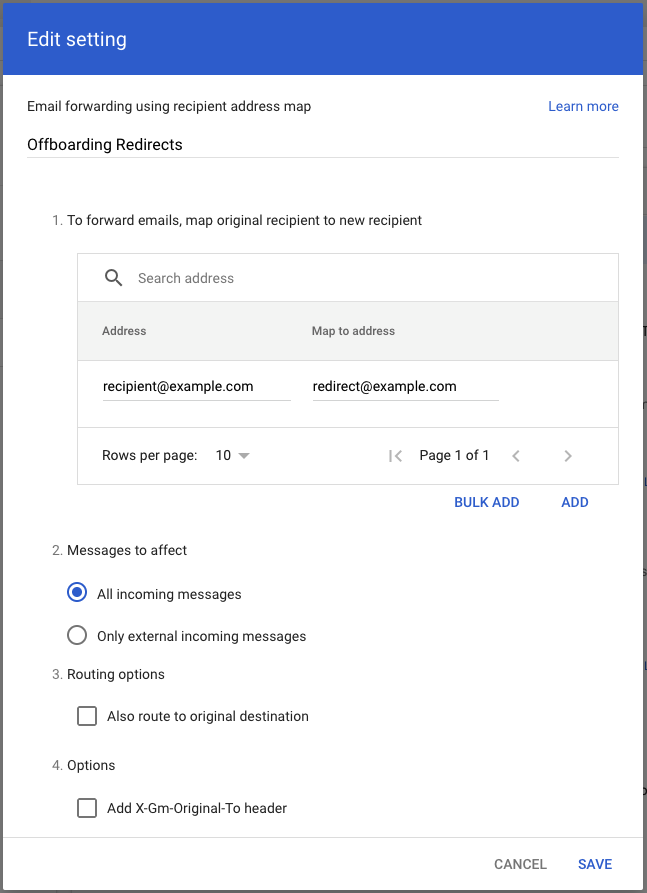Click the previous page chevron
The height and width of the screenshot is (893, 647).
pyautogui.click(x=516, y=456)
